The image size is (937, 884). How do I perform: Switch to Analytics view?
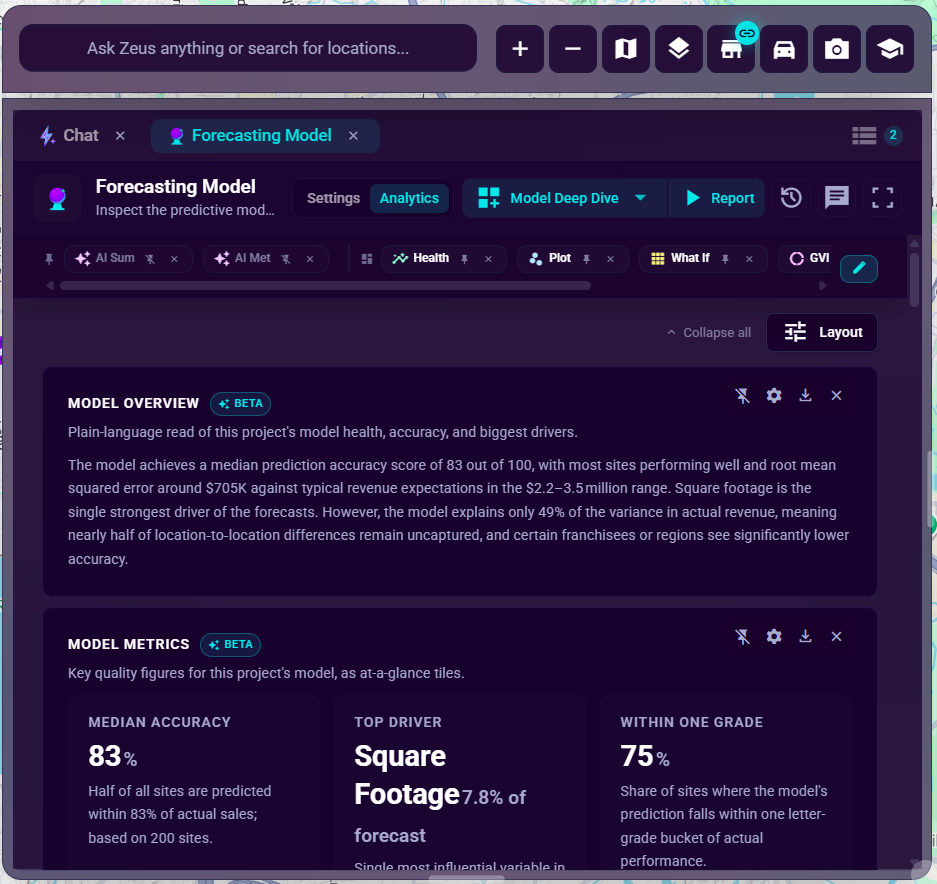pos(409,198)
